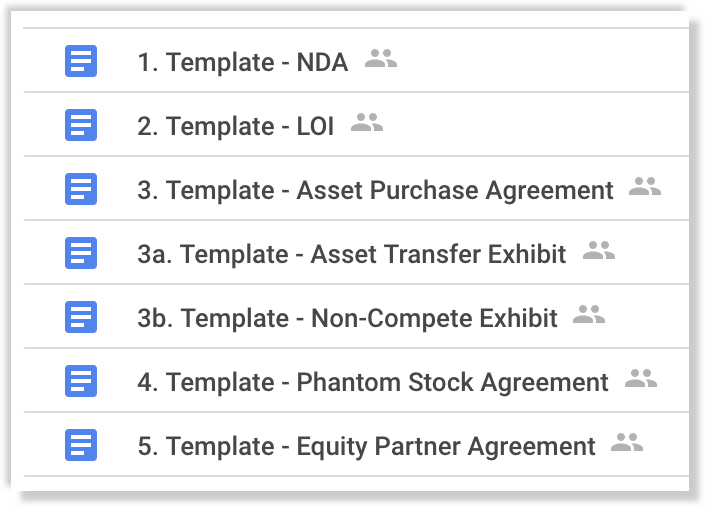Viewport: 705px width, 507px height.
Task: Click the Docs icon for Asset Transfer Exhibit
Action: pos(80,253)
